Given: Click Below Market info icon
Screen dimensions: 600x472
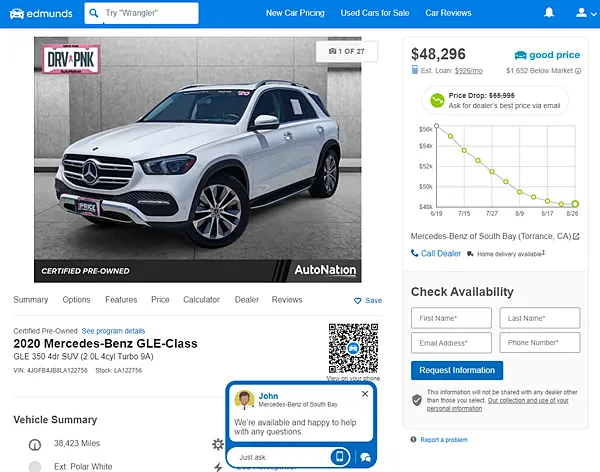Looking at the screenshot, I should click(x=578, y=71).
